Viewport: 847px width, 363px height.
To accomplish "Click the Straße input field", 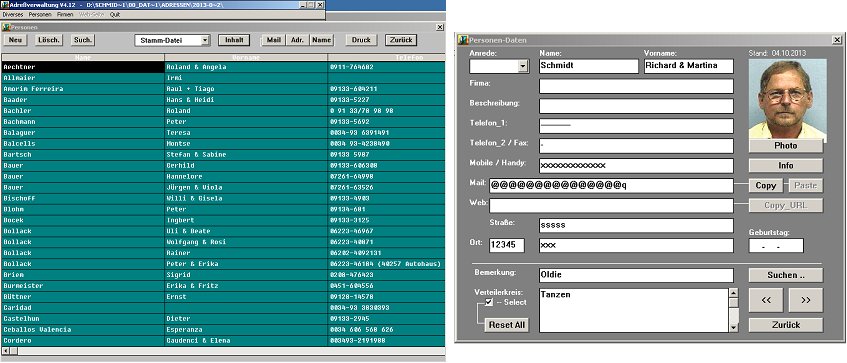I will [636, 225].
